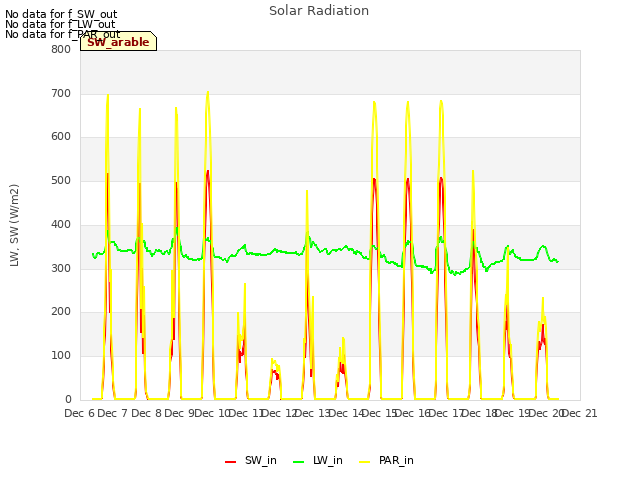Click the yellow PAR_in legend color marker
The height and width of the screenshot is (480, 640).
click(x=364, y=462)
